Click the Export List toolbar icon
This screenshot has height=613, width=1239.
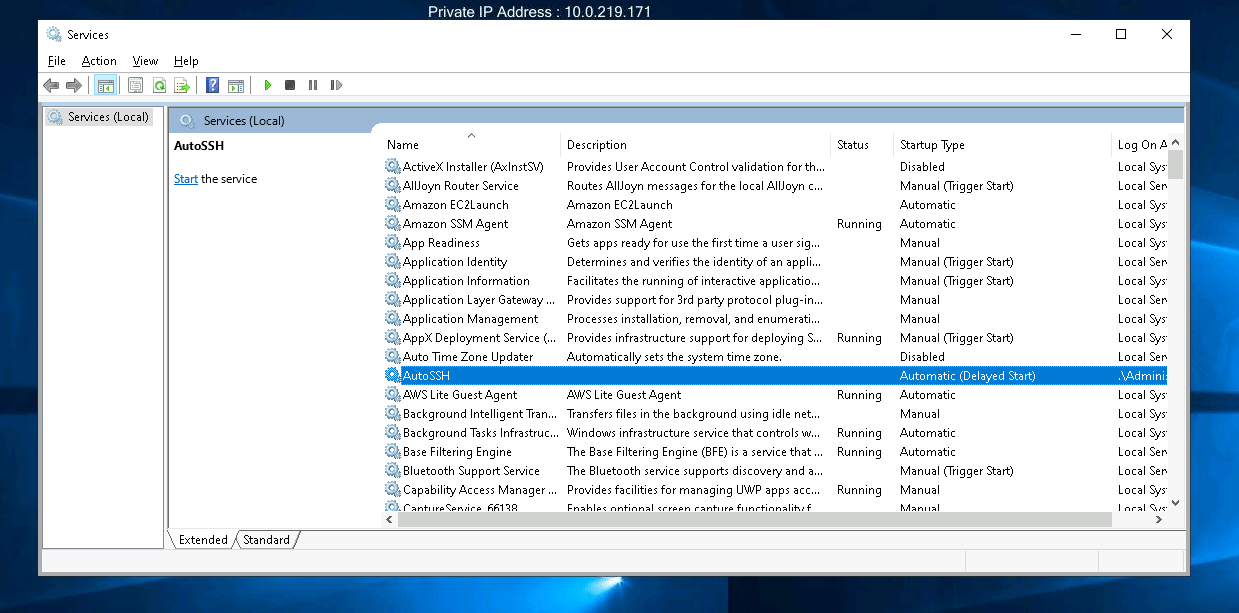point(181,86)
